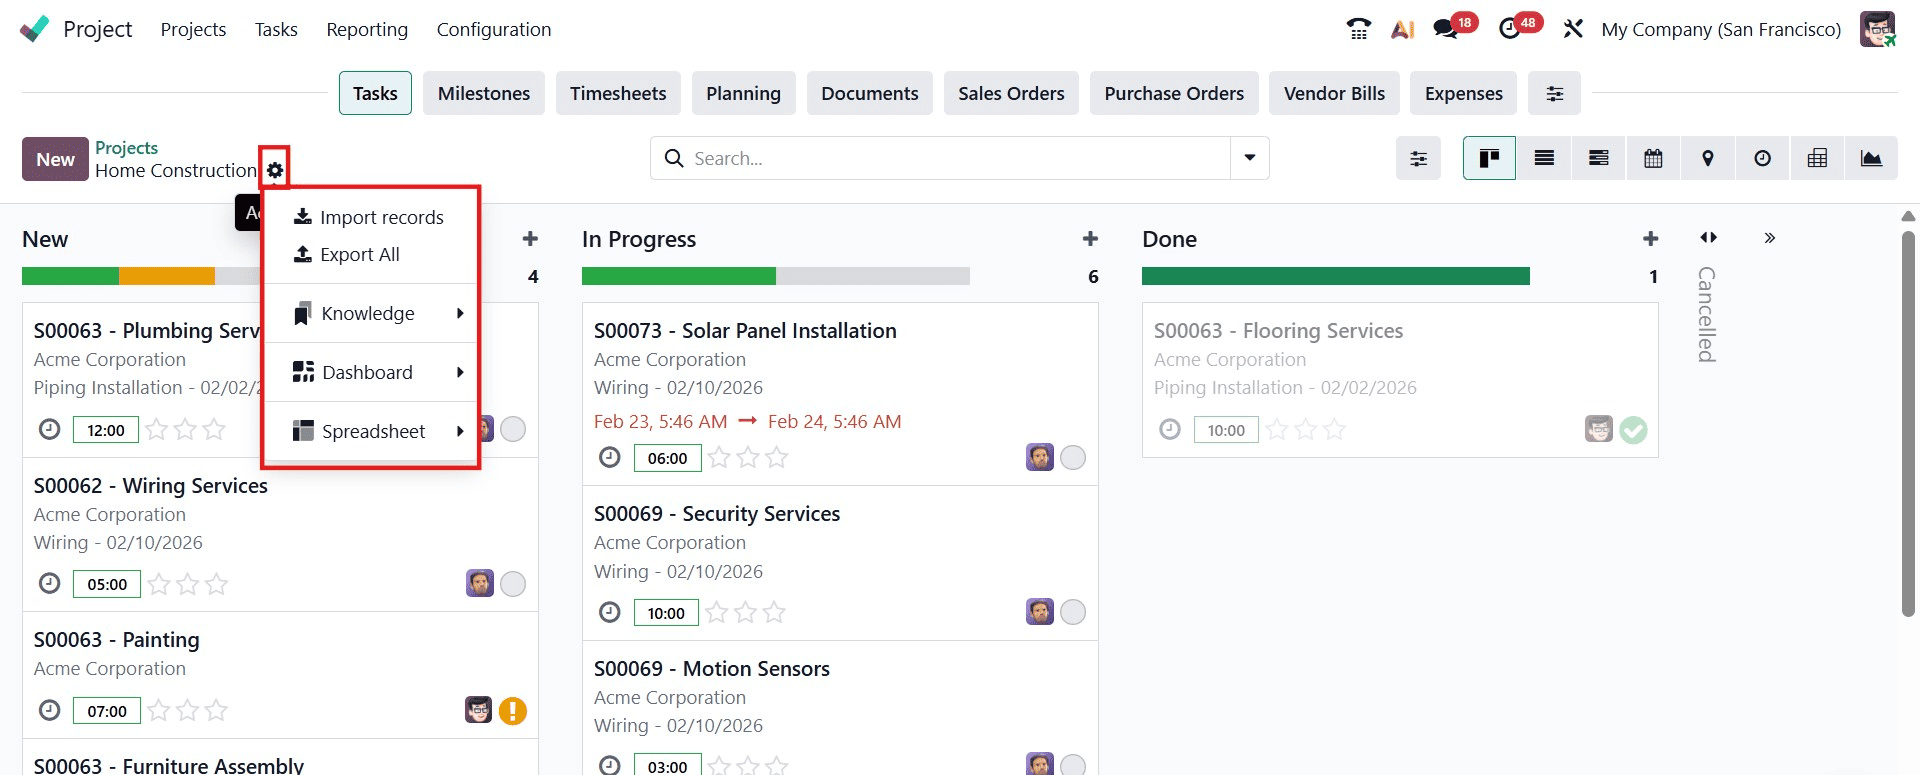Switch to Milestones tab

pos(484,93)
